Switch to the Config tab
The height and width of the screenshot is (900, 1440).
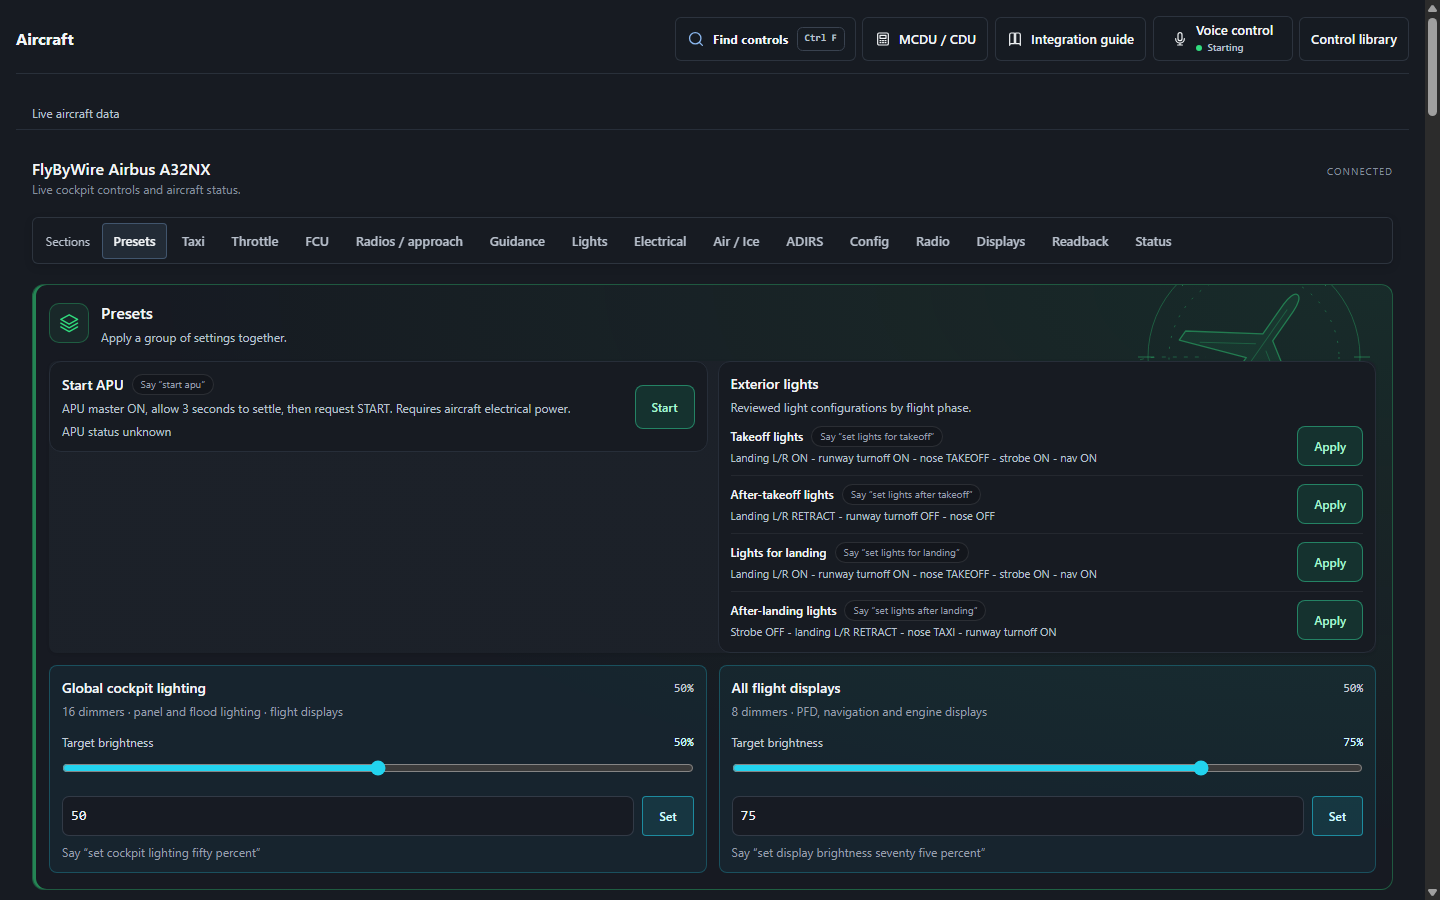(x=869, y=241)
